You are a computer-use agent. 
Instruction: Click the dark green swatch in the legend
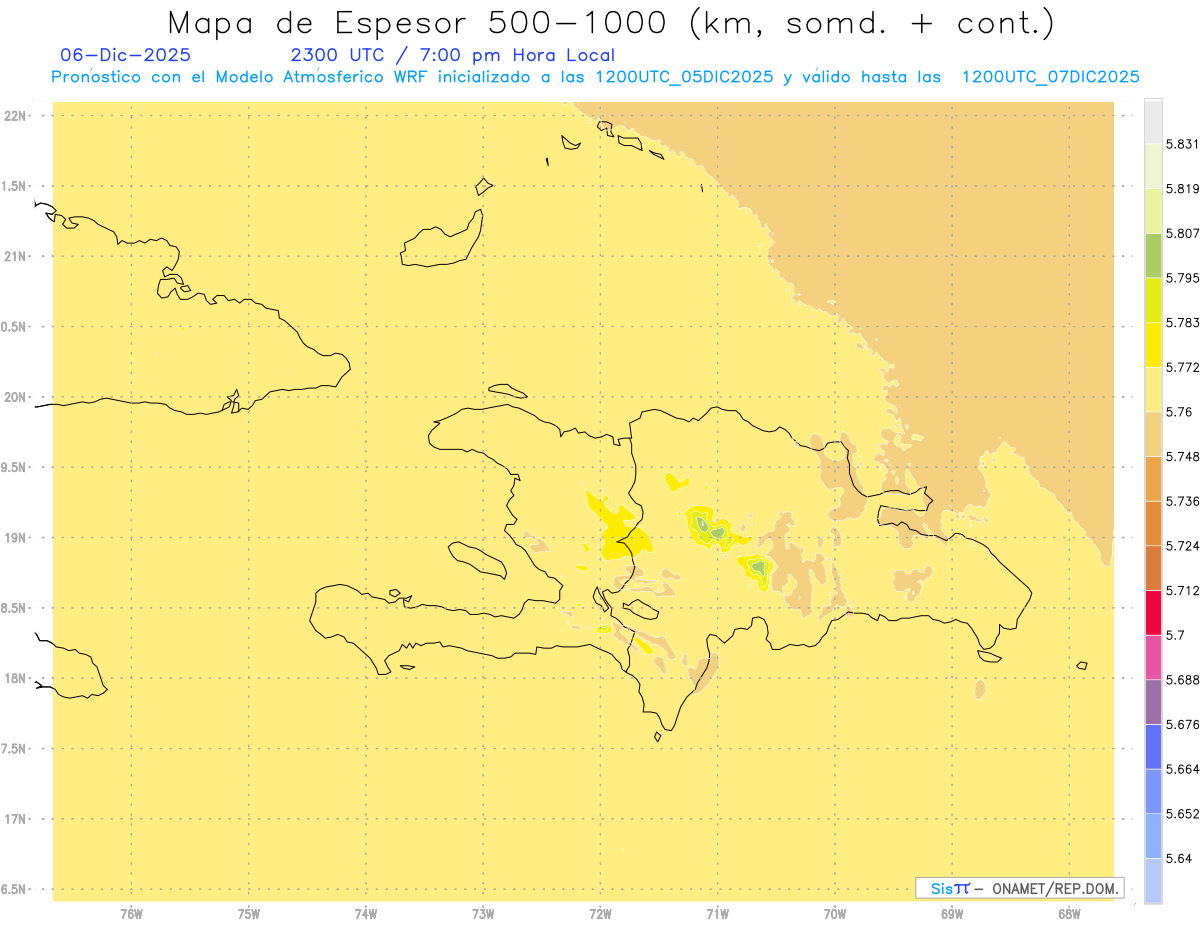[x=1153, y=255]
